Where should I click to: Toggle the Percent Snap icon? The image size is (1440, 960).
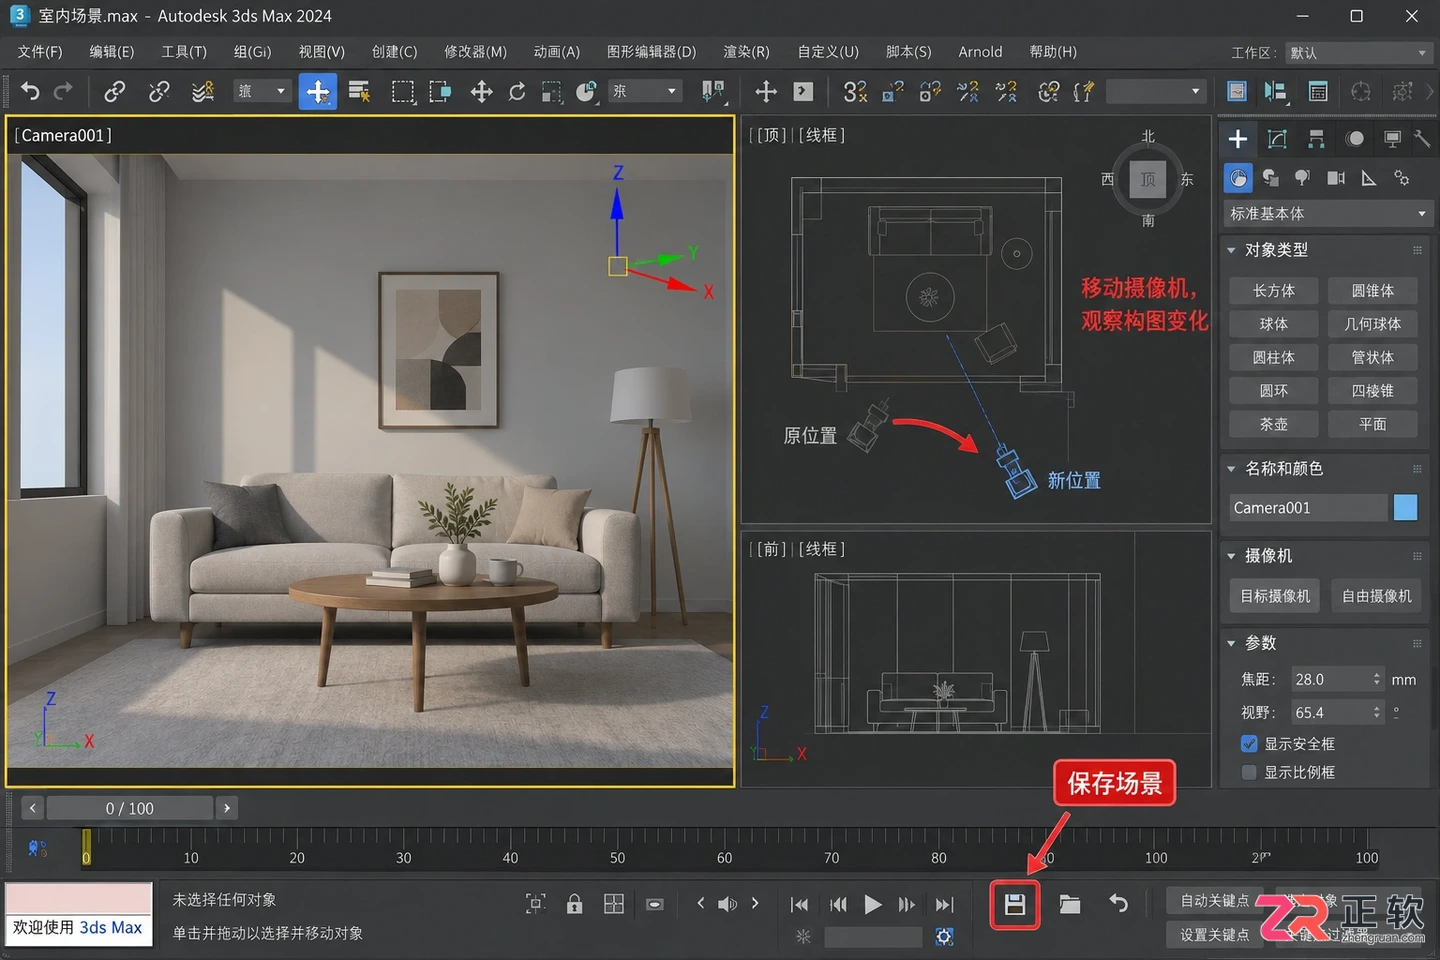(930, 92)
